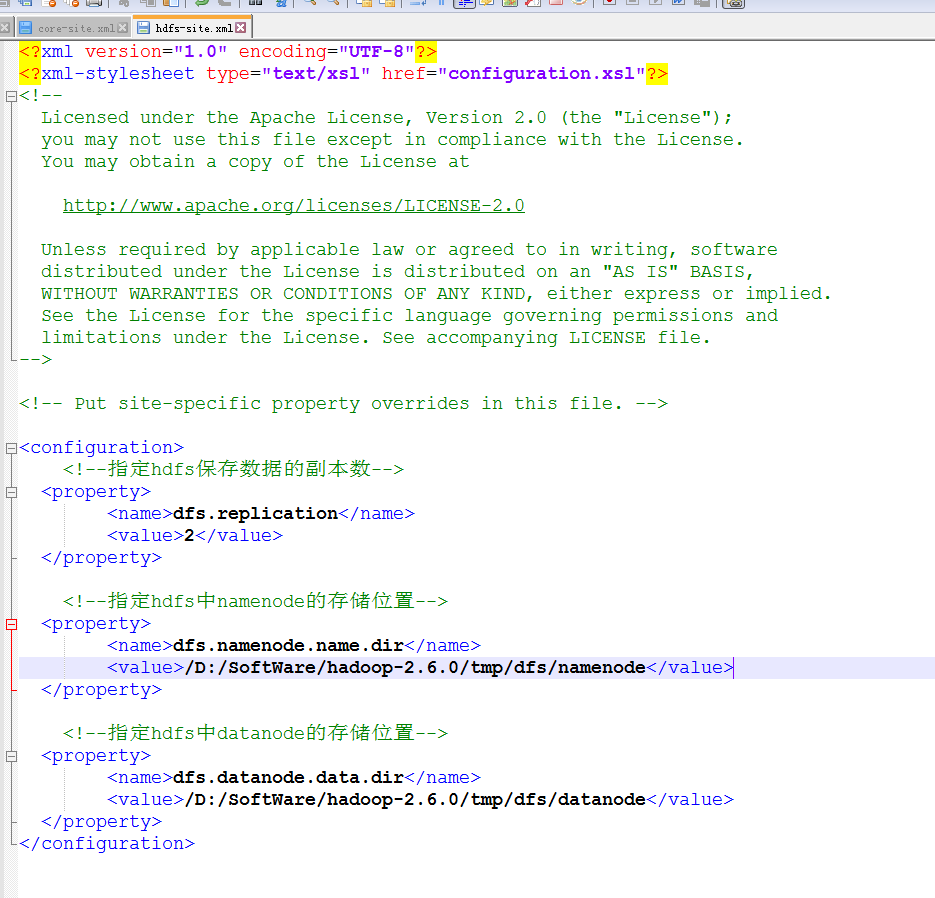Click the 'WITHOUT WARRANTIES OR CONDITIONS' line
The width and height of the screenshot is (935, 898).
(x=436, y=293)
